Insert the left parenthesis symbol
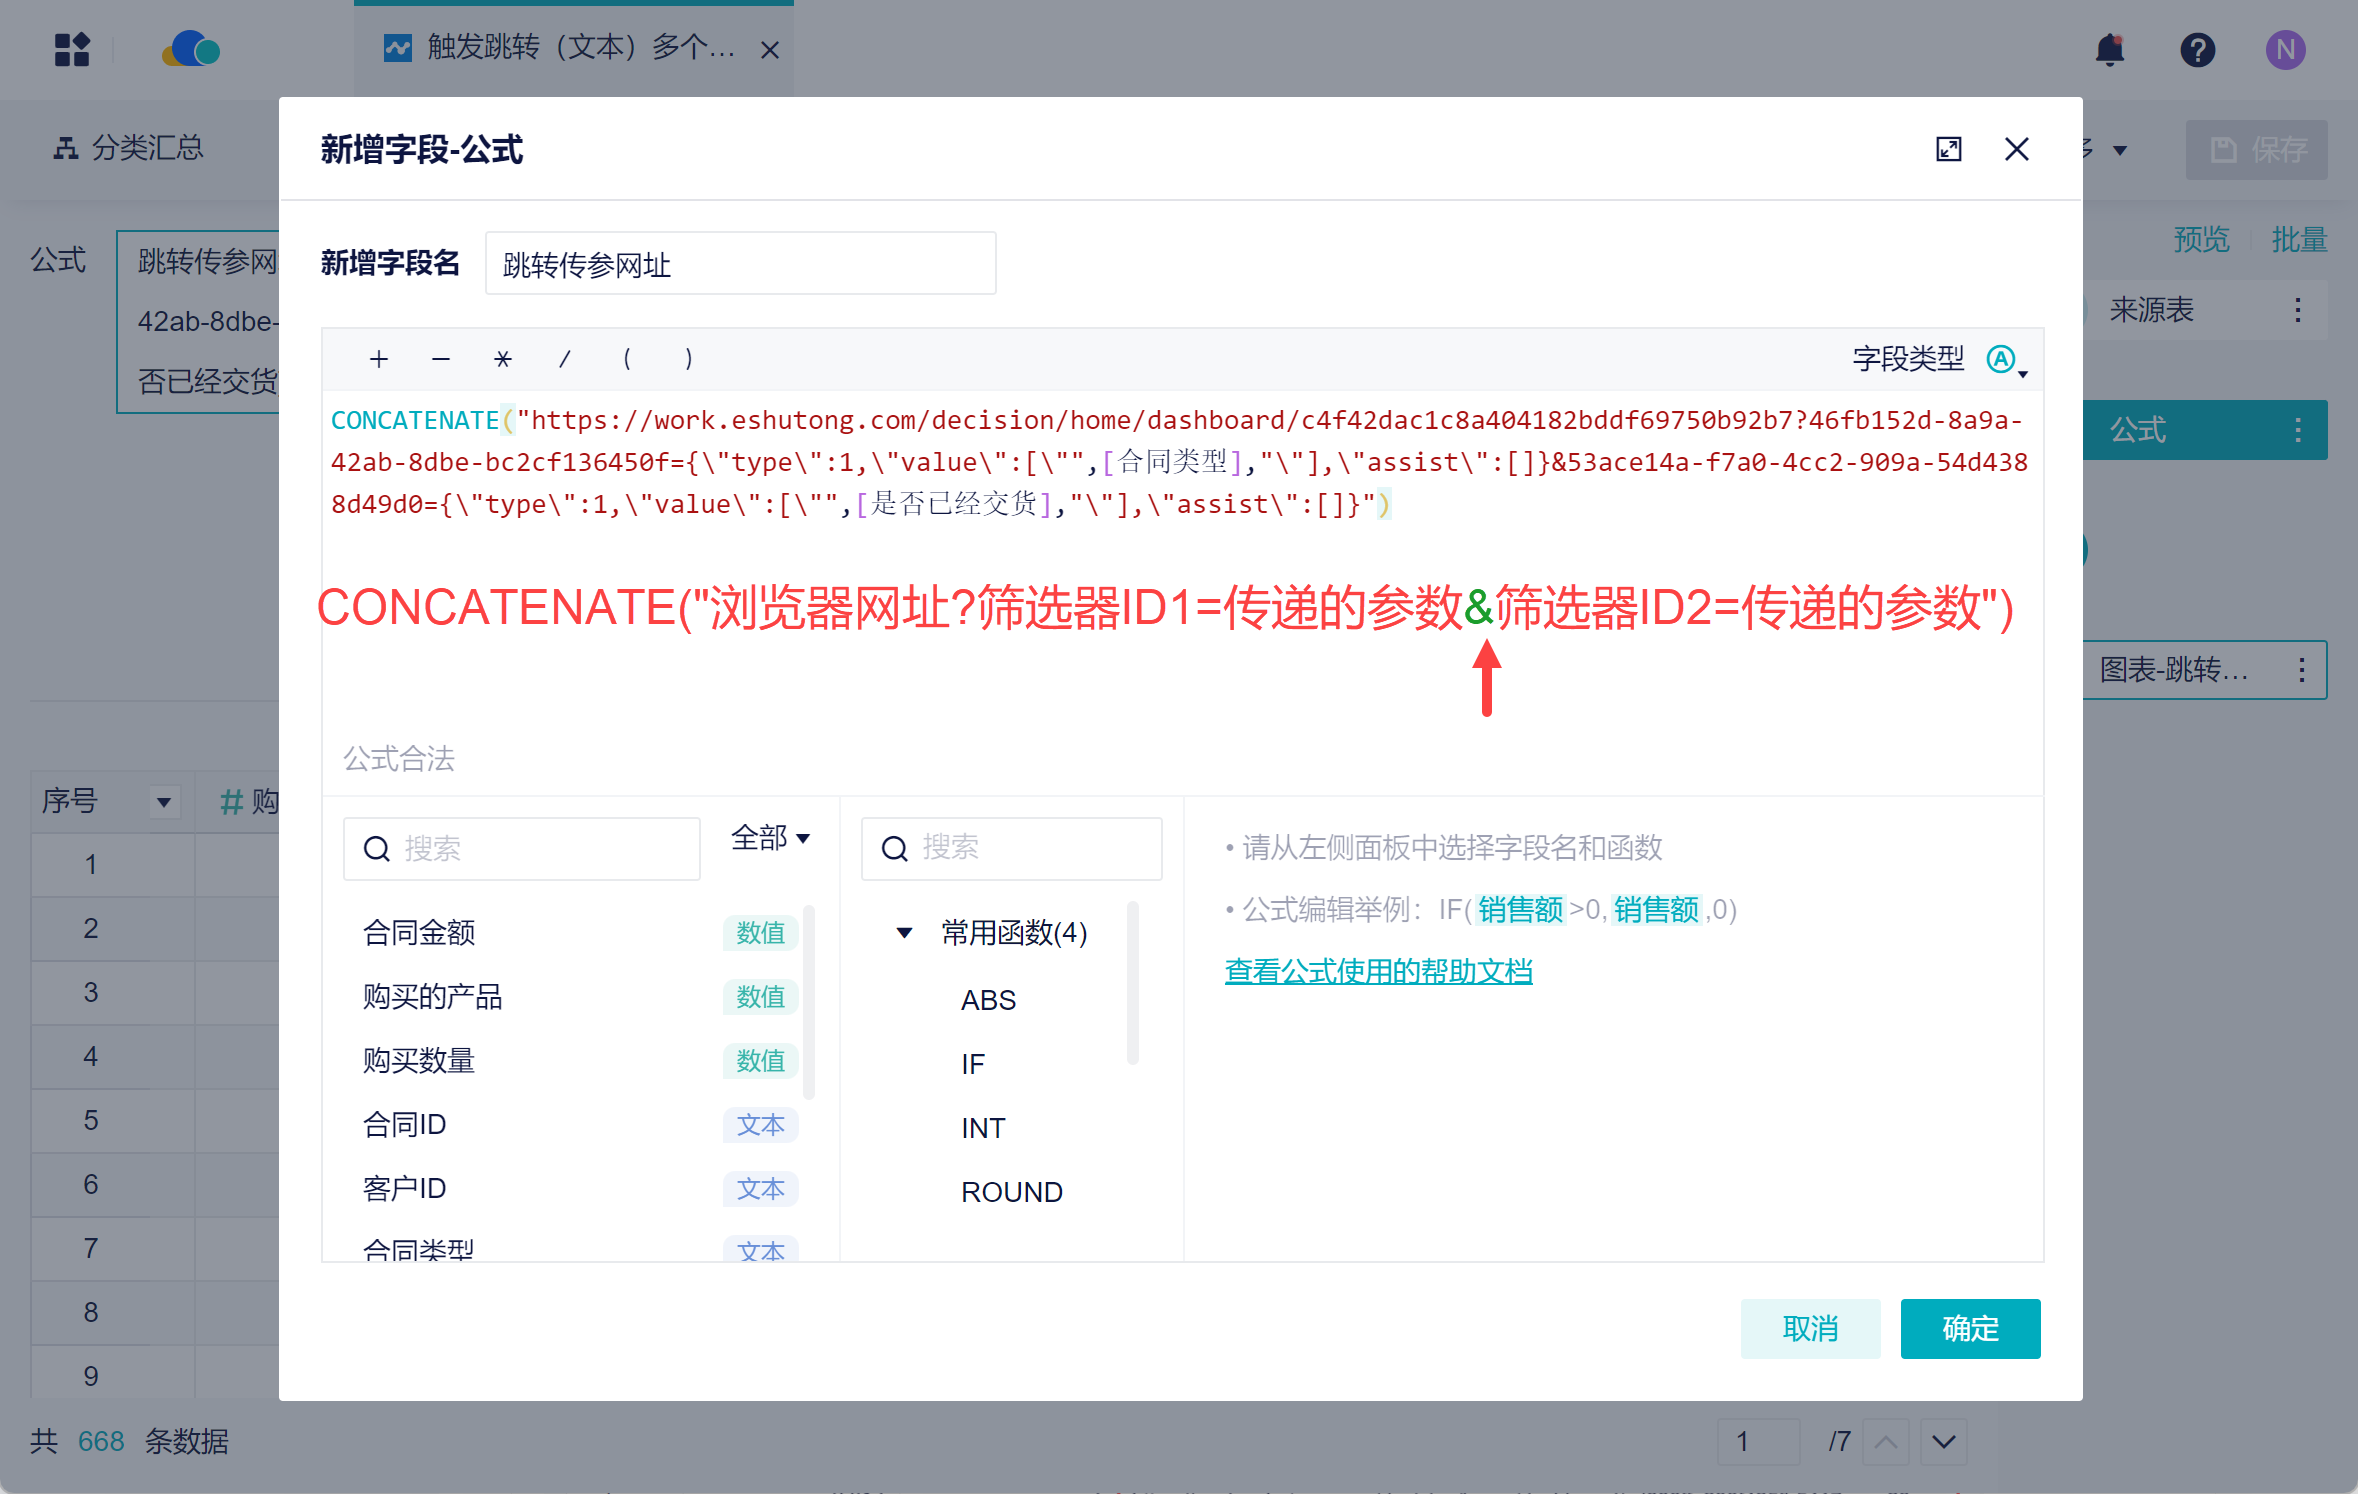Viewport: 2358px width, 1494px height. pyautogui.click(x=627, y=359)
